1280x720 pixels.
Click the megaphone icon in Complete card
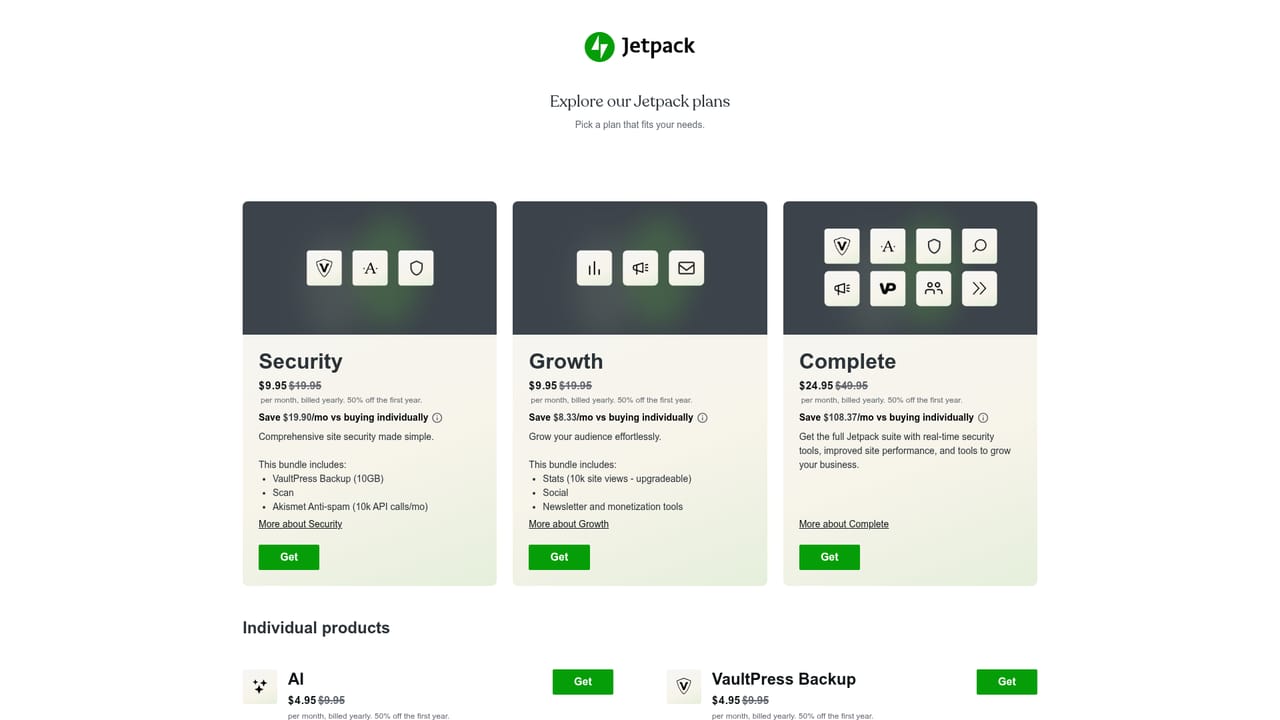point(842,289)
